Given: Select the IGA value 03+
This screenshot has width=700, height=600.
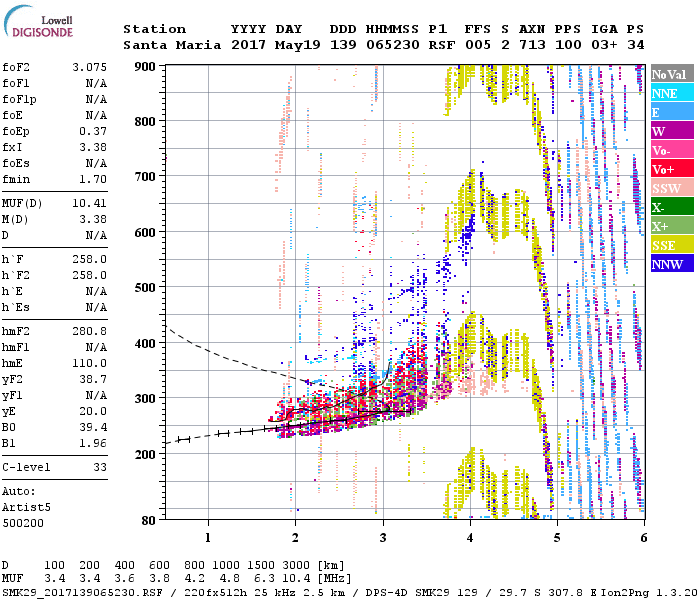Looking at the screenshot, I should click(x=604, y=45).
